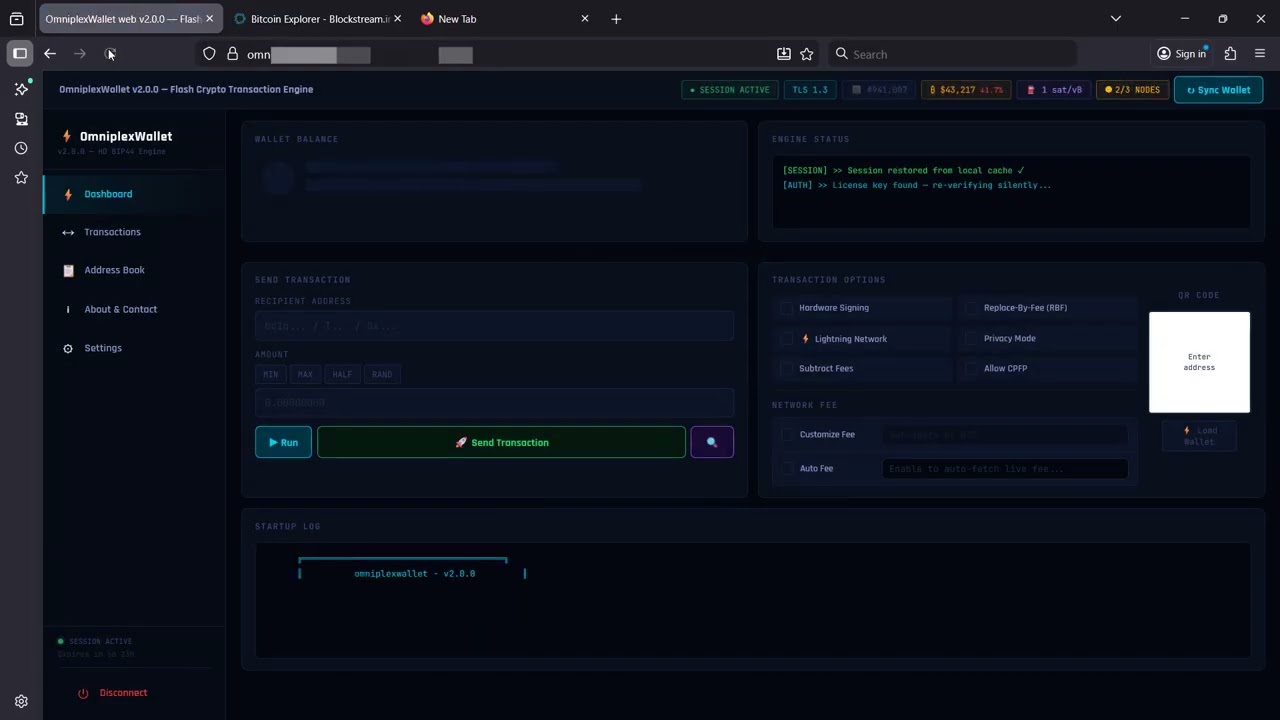Open bookmarks sidebar star icon
This screenshot has height=720, width=1280.
click(21, 178)
